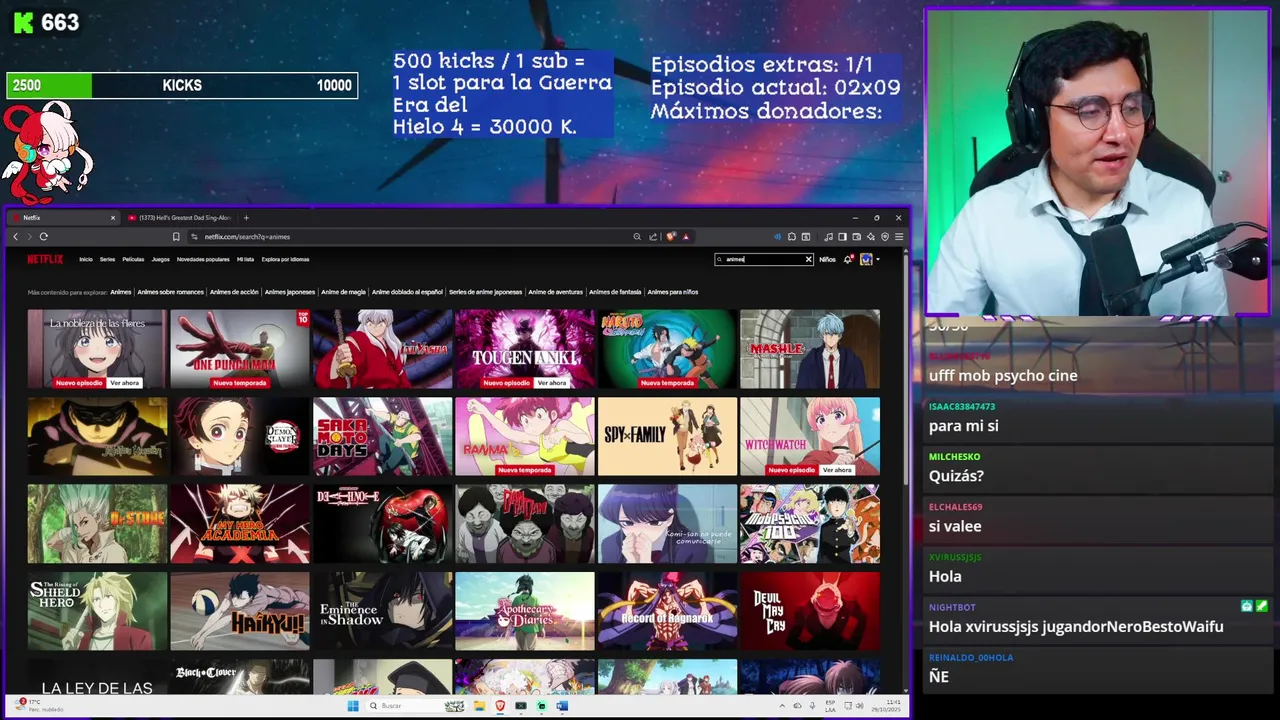Click the media audio icon in browser toolbar
This screenshot has height=720, width=1280.
777,237
